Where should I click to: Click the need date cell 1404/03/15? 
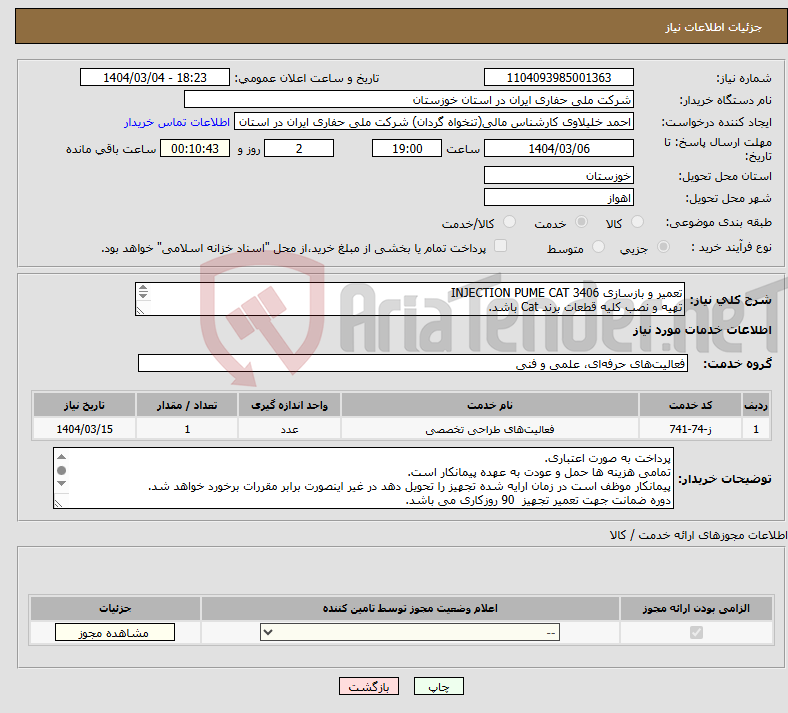pos(84,429)
